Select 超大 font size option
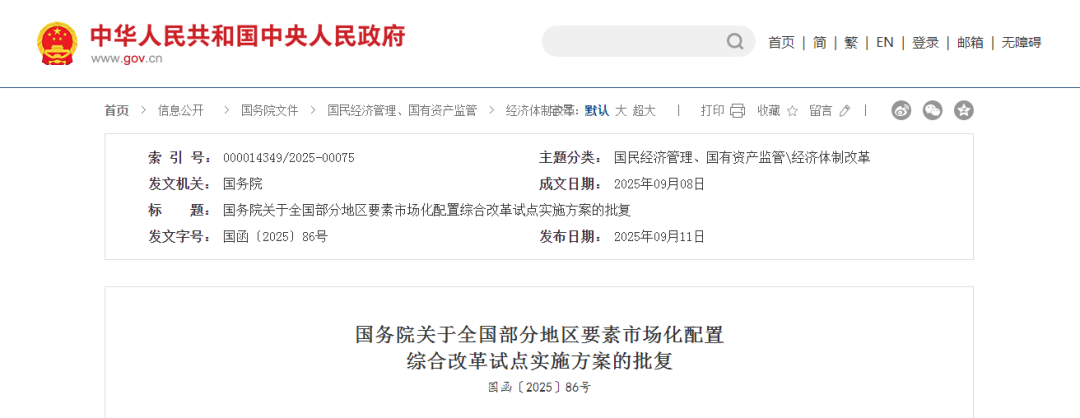Viewport: 1080px width, 418px height. pos(644,111)
